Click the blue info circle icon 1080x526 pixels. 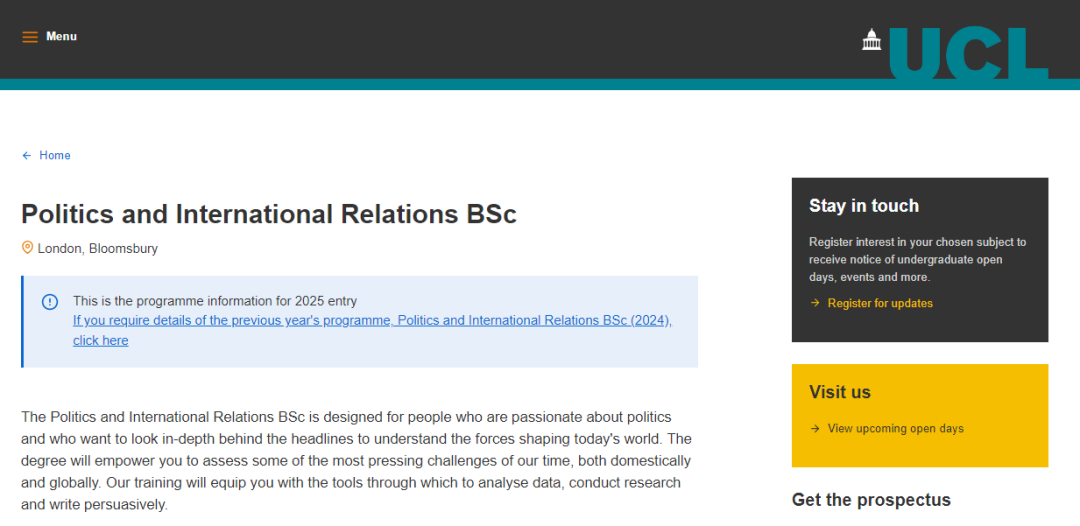point(50,302)
